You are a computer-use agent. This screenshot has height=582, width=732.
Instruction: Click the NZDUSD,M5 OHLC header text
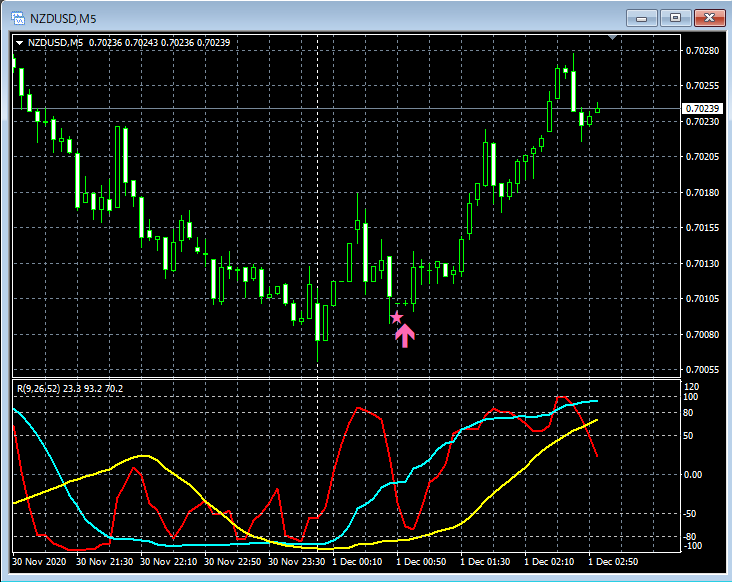130,42
